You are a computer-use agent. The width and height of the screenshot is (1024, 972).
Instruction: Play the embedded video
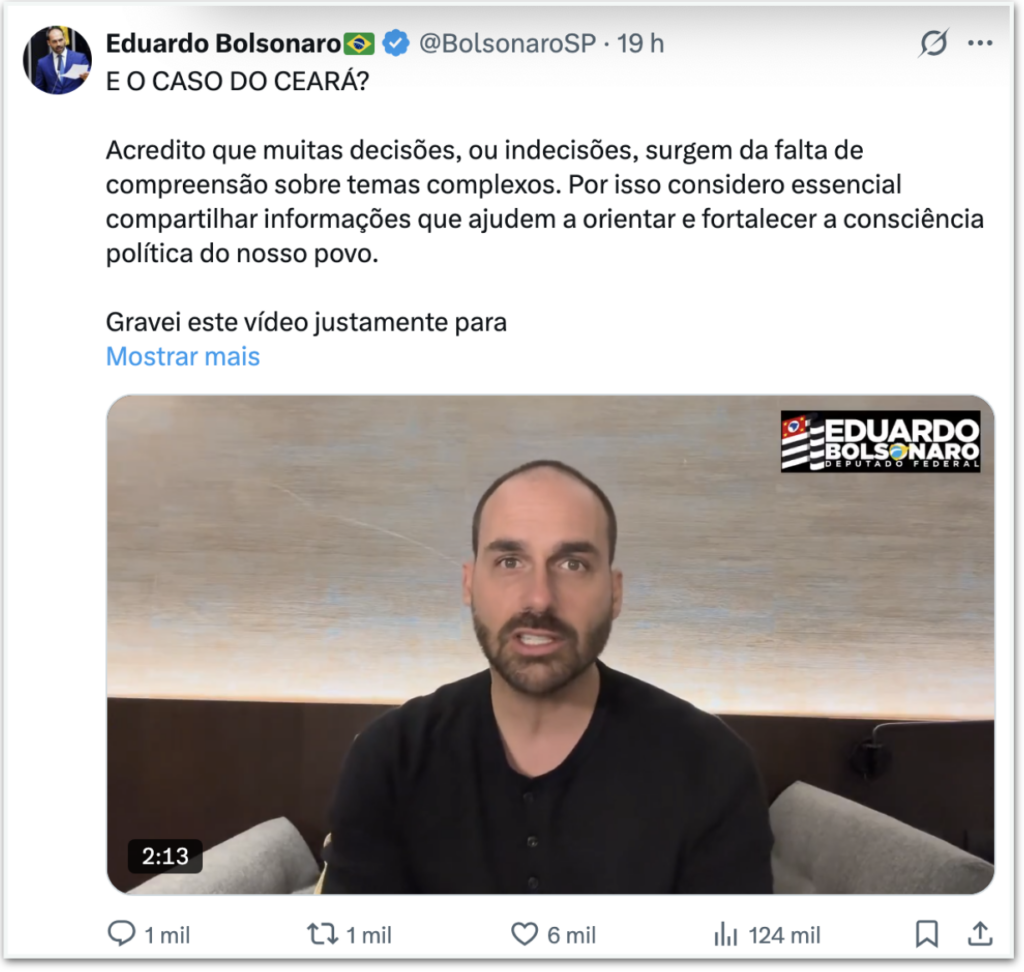(550, 644)
